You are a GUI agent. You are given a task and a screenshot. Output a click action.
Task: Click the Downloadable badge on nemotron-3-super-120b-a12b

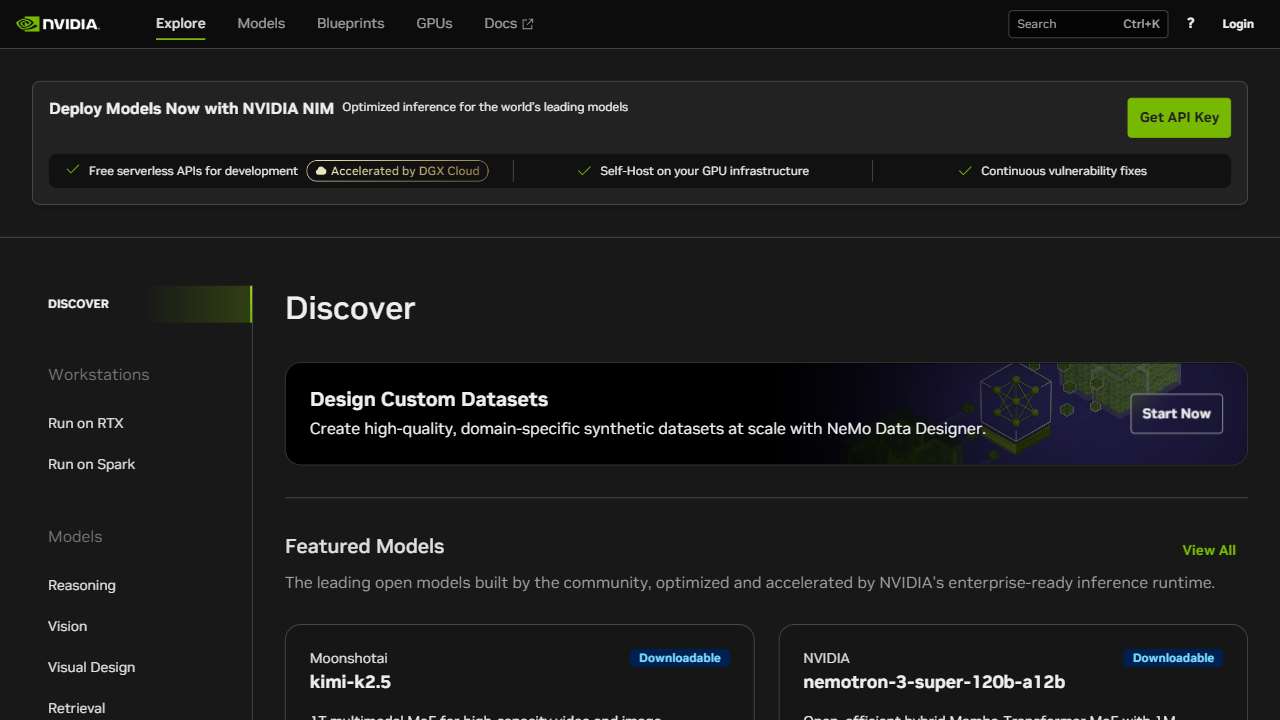[1173, 657]
